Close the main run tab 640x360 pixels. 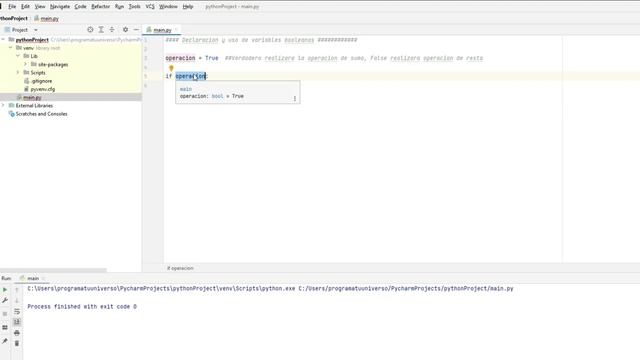(x=43, y=278)
